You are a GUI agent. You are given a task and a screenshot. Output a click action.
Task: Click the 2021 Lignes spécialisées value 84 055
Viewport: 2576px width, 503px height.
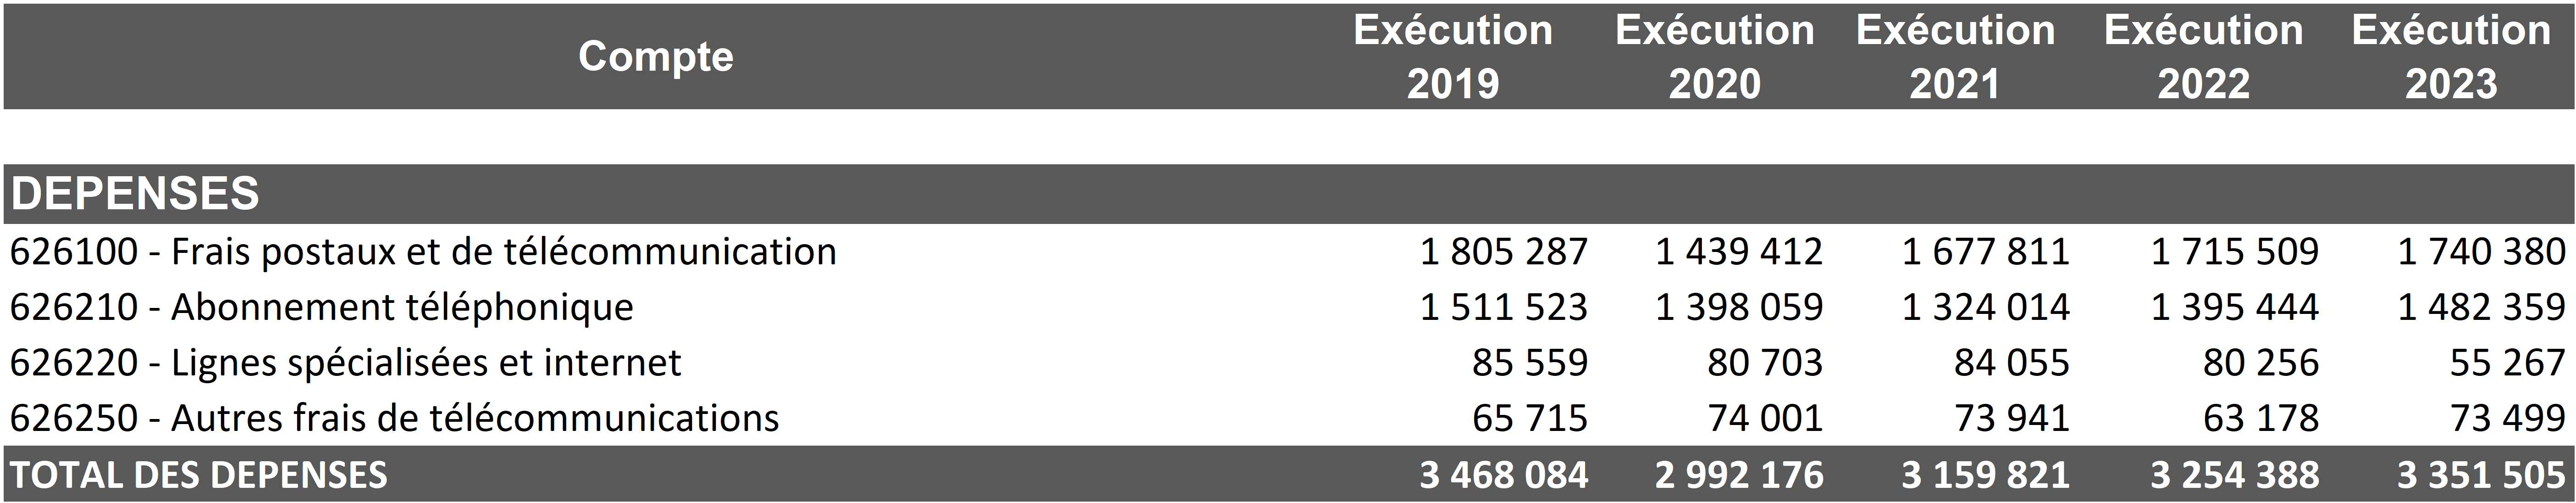tap(2011, 363)
